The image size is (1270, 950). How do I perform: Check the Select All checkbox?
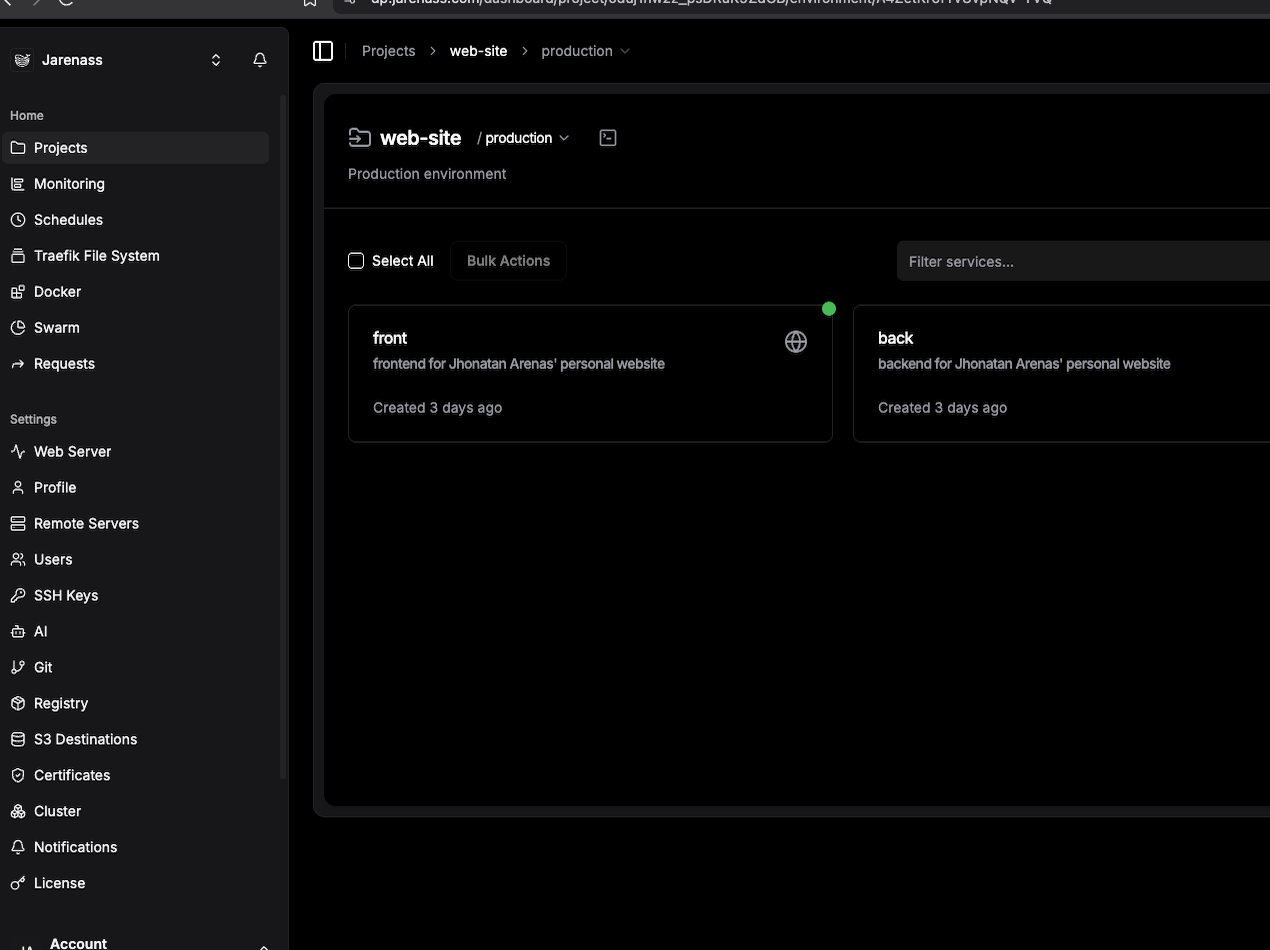pyautogui.click(x=356, y=261)
